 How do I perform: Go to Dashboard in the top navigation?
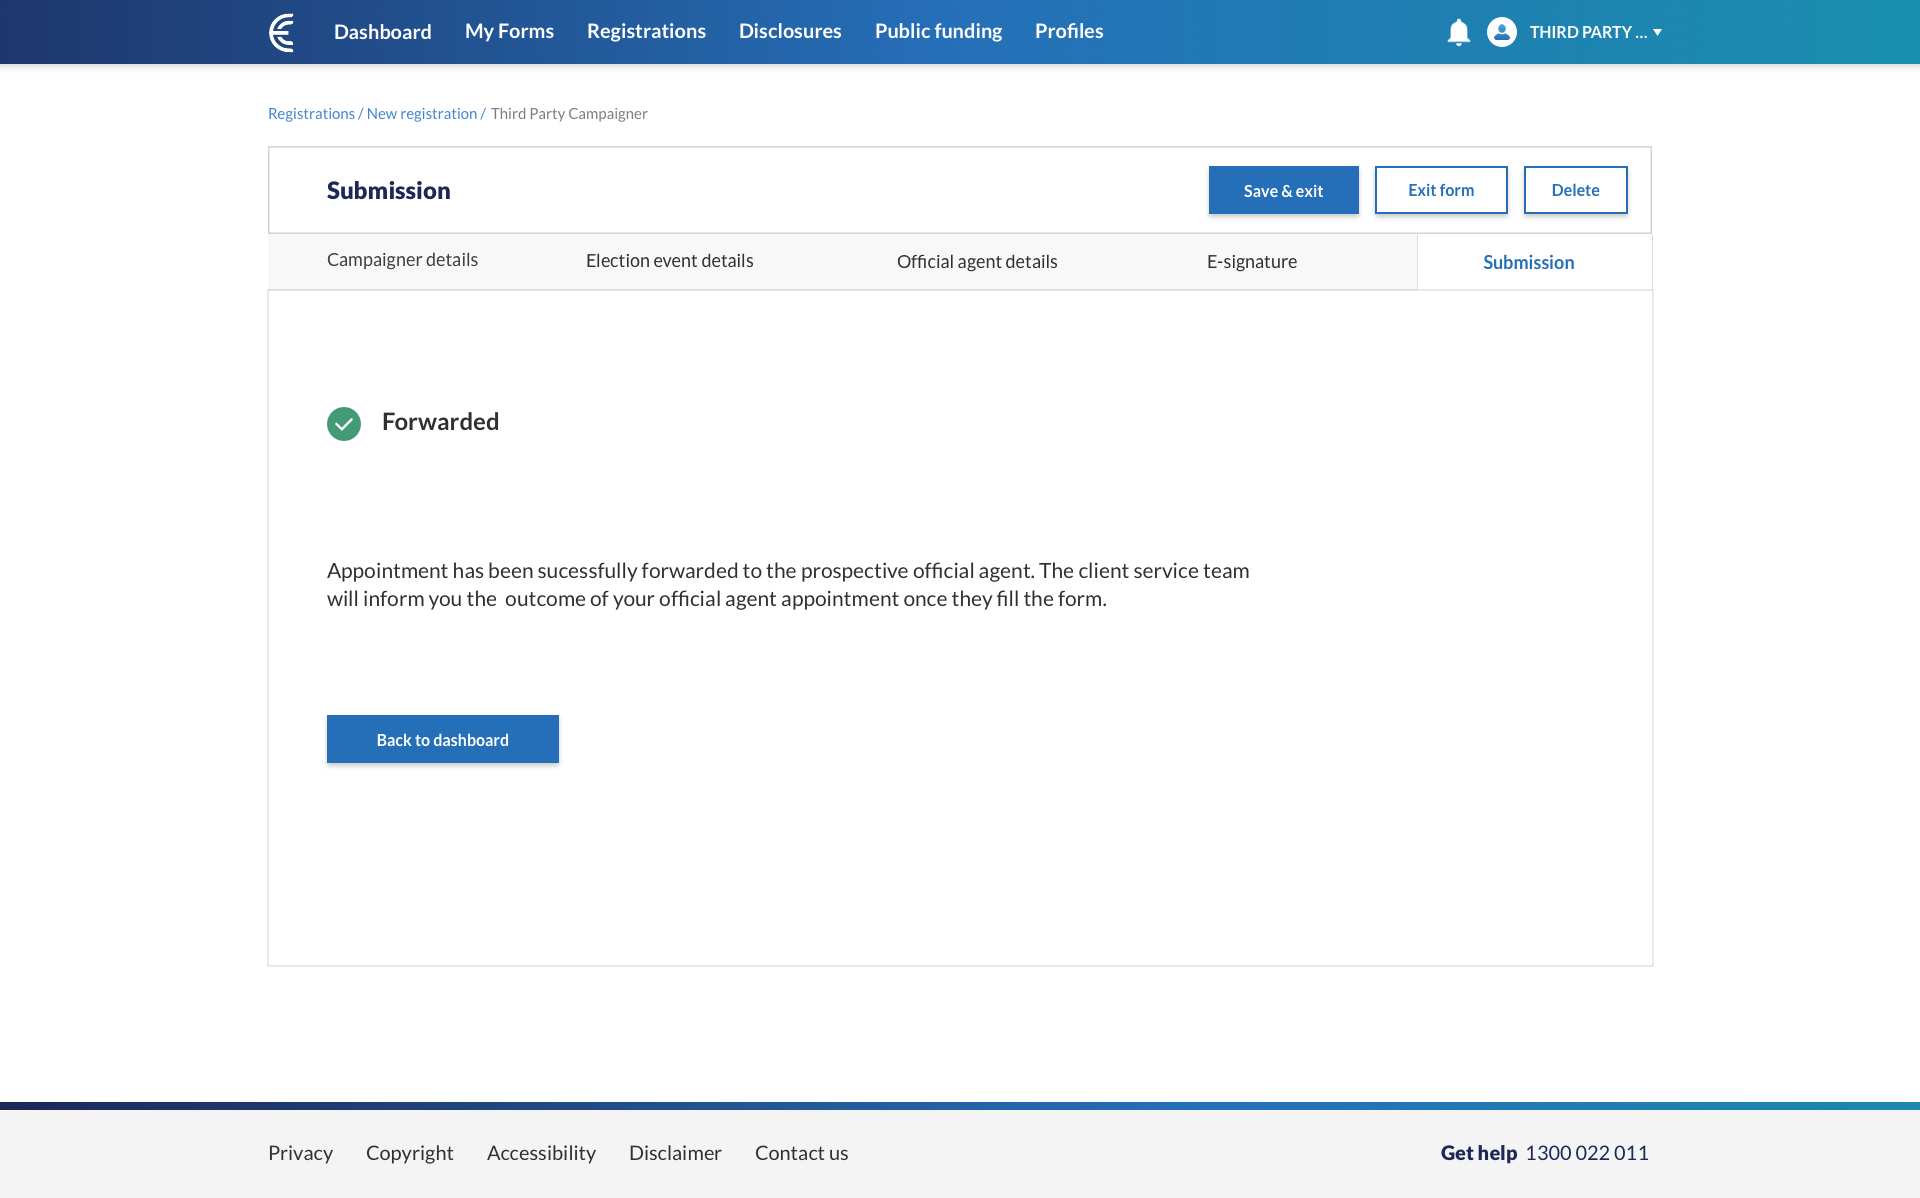[383, 32]
